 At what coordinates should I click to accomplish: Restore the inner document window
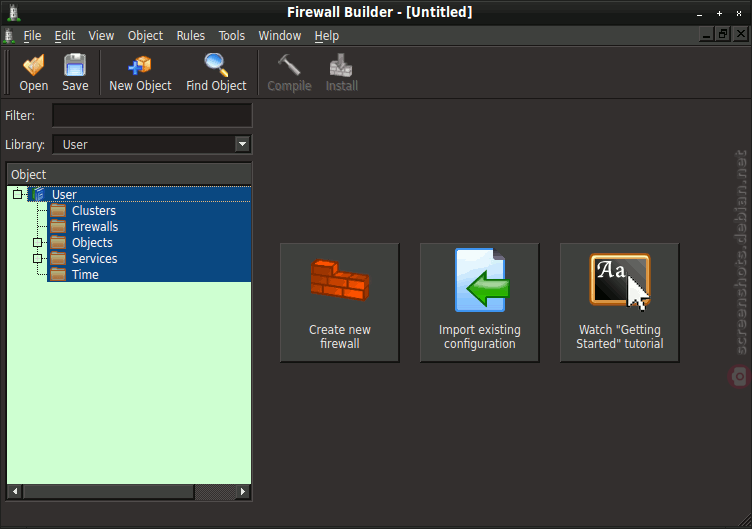[x=723, y=35]
